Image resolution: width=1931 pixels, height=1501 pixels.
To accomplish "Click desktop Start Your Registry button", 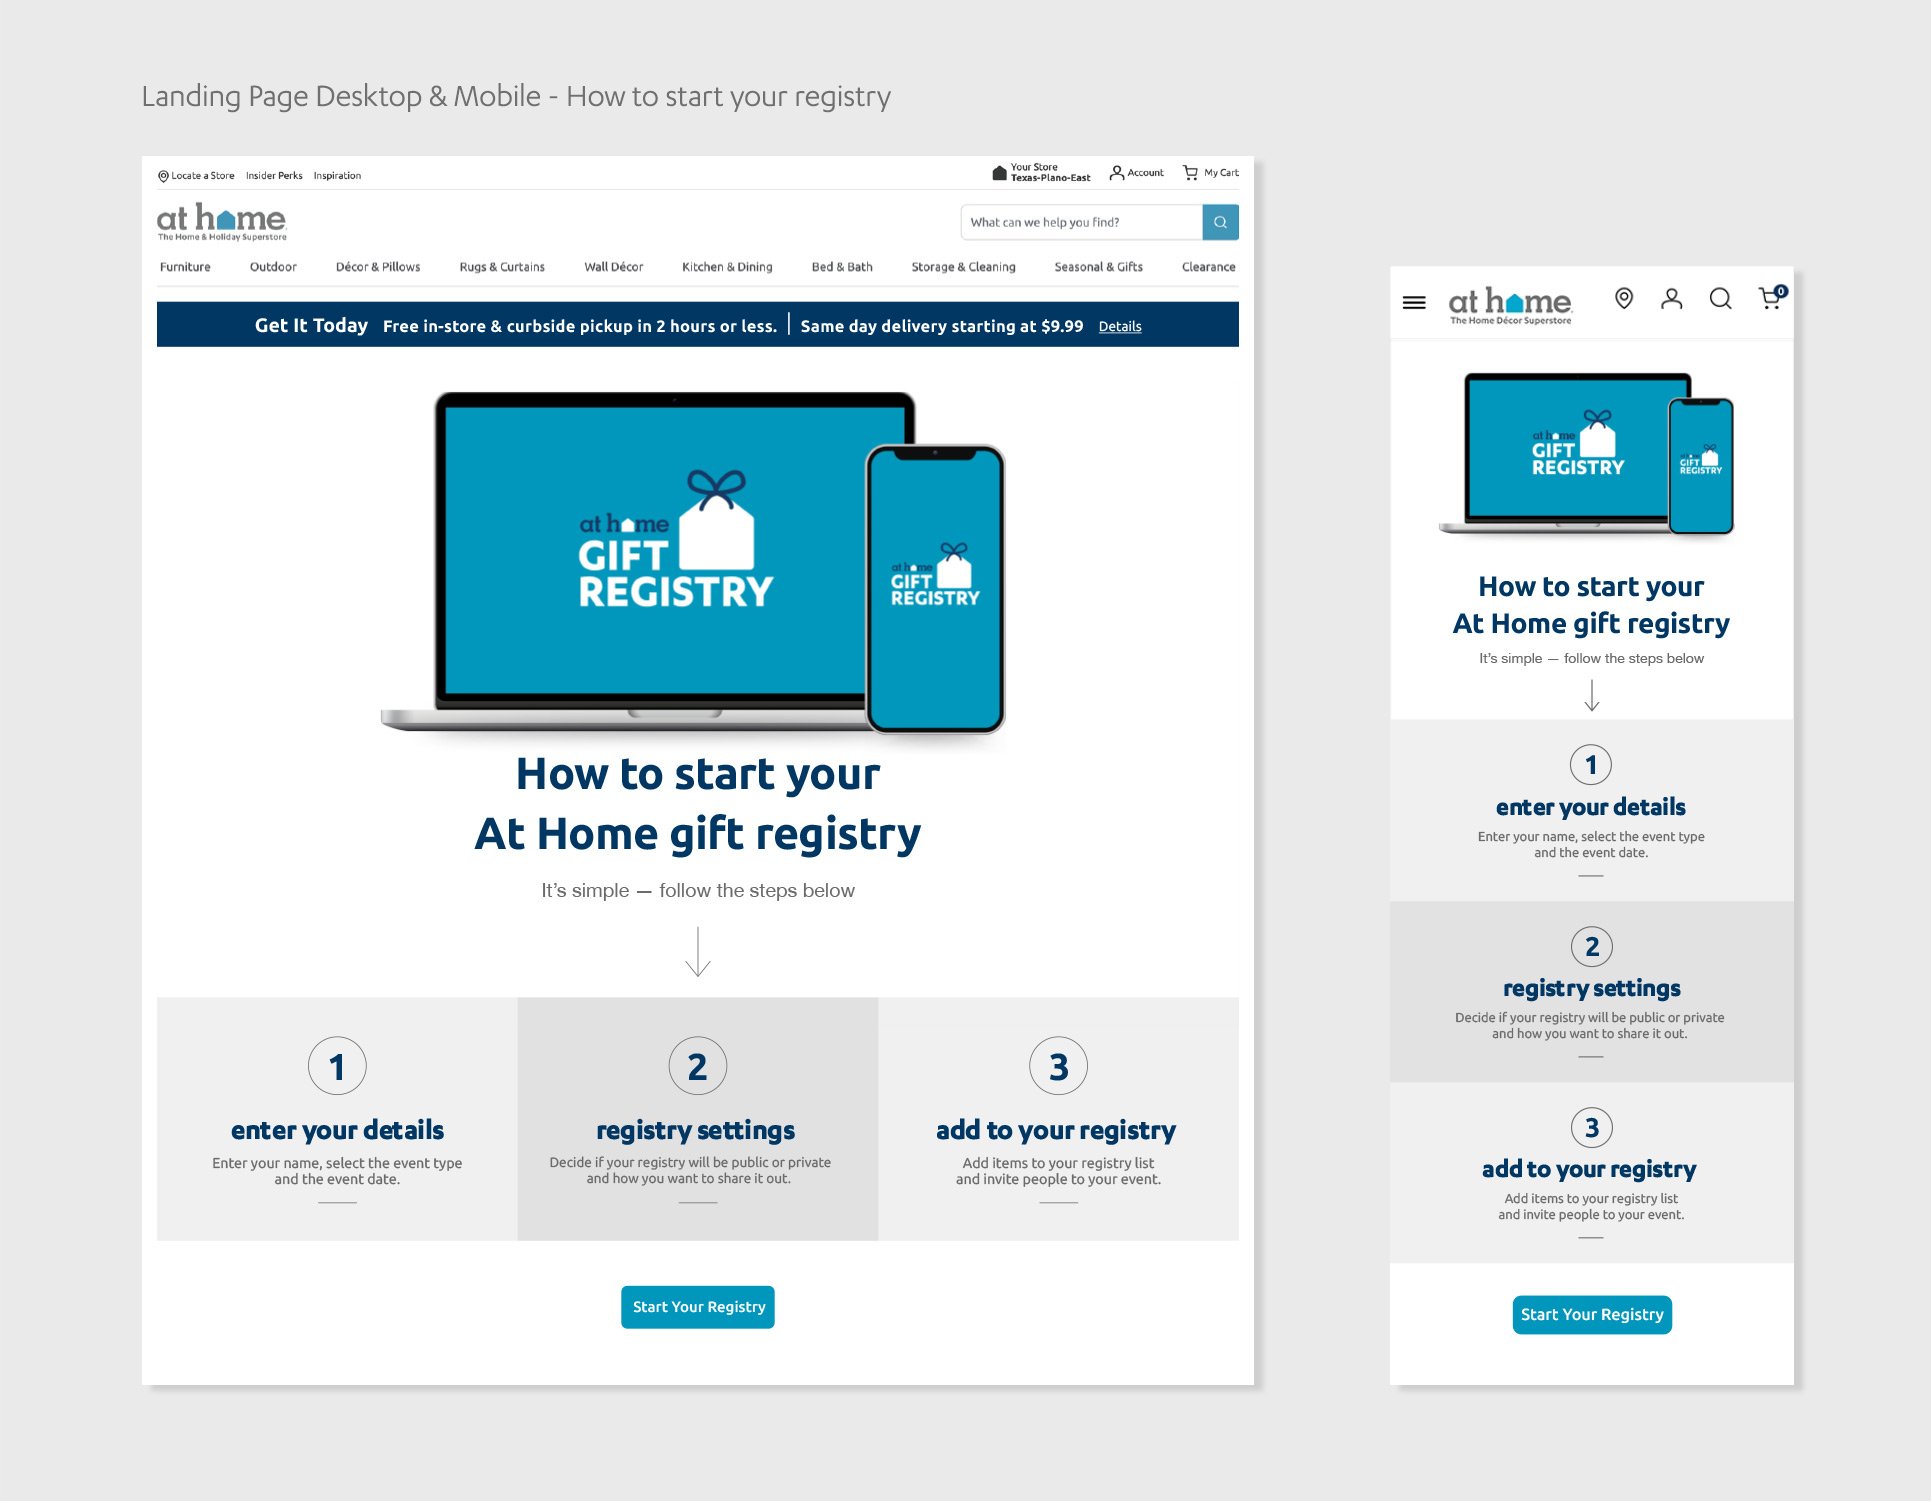I will click(x=698, y=1307).
